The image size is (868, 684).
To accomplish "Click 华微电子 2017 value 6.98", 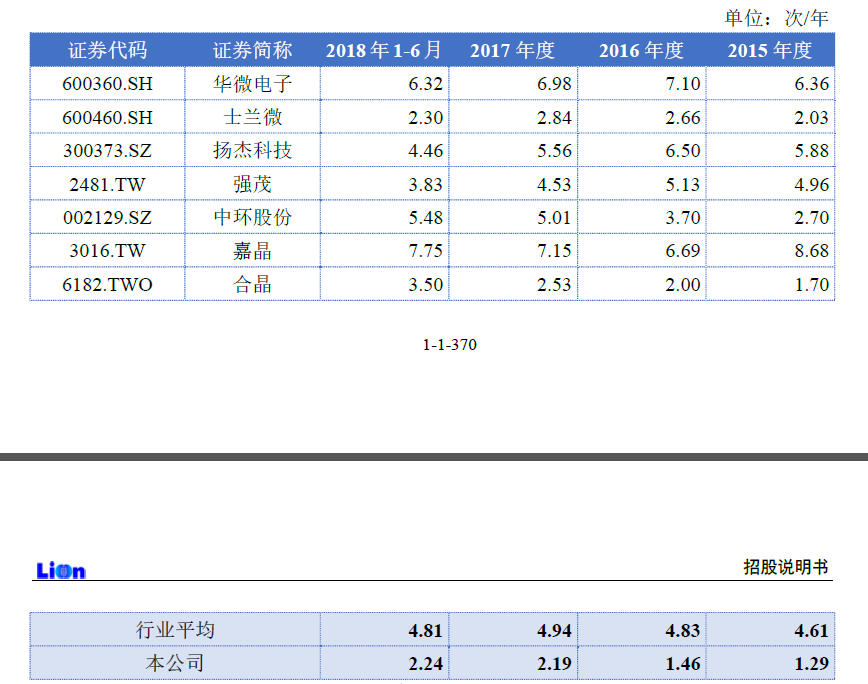I will (x=554, y=84).
